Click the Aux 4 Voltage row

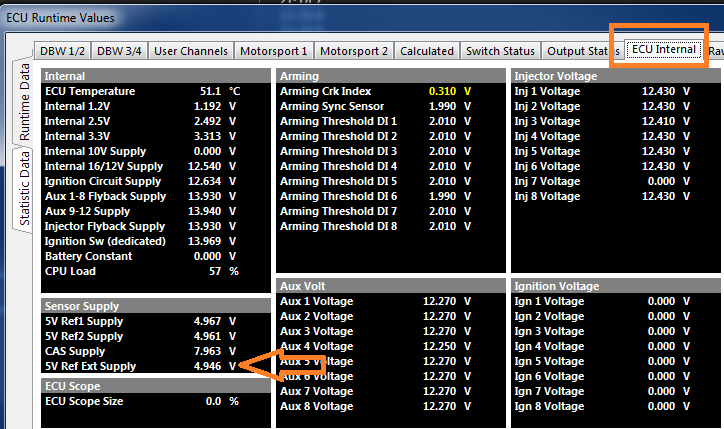point(391,346)
